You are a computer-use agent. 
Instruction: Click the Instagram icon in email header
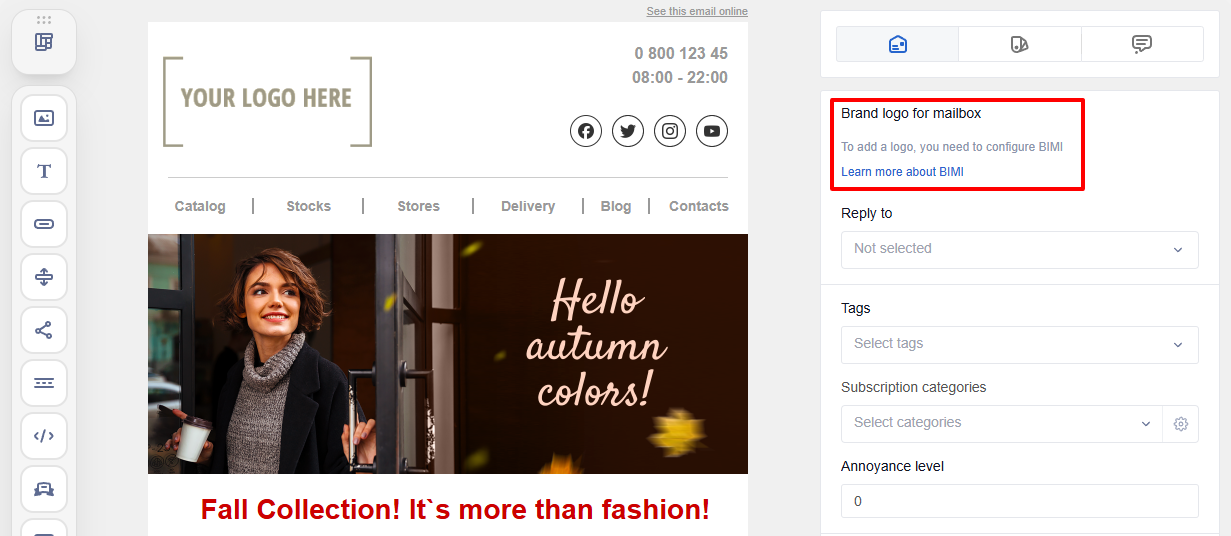click(670, 131)
